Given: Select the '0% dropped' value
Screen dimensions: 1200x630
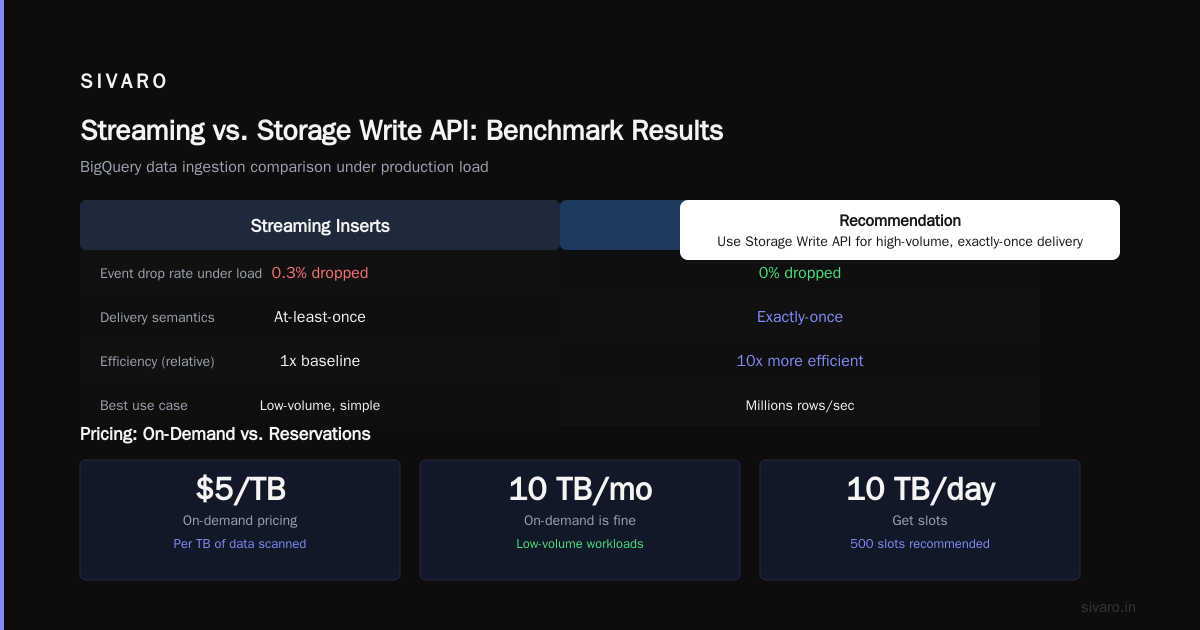Looking at the screenshot, I should point(800,273).
